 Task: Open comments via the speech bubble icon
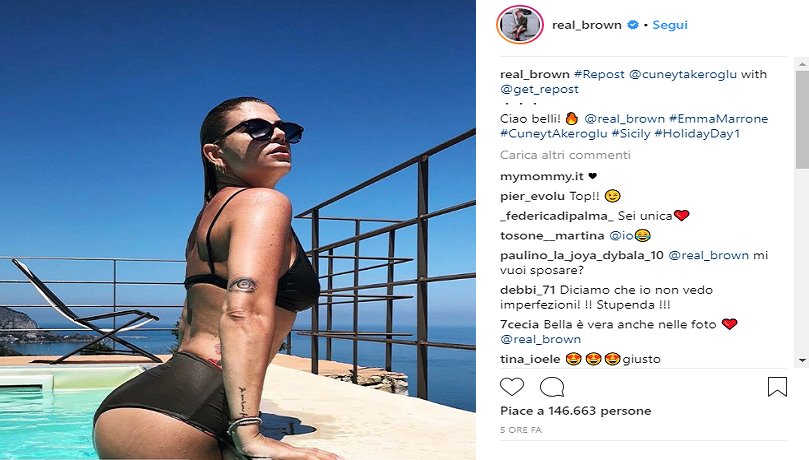coord(552,387)
